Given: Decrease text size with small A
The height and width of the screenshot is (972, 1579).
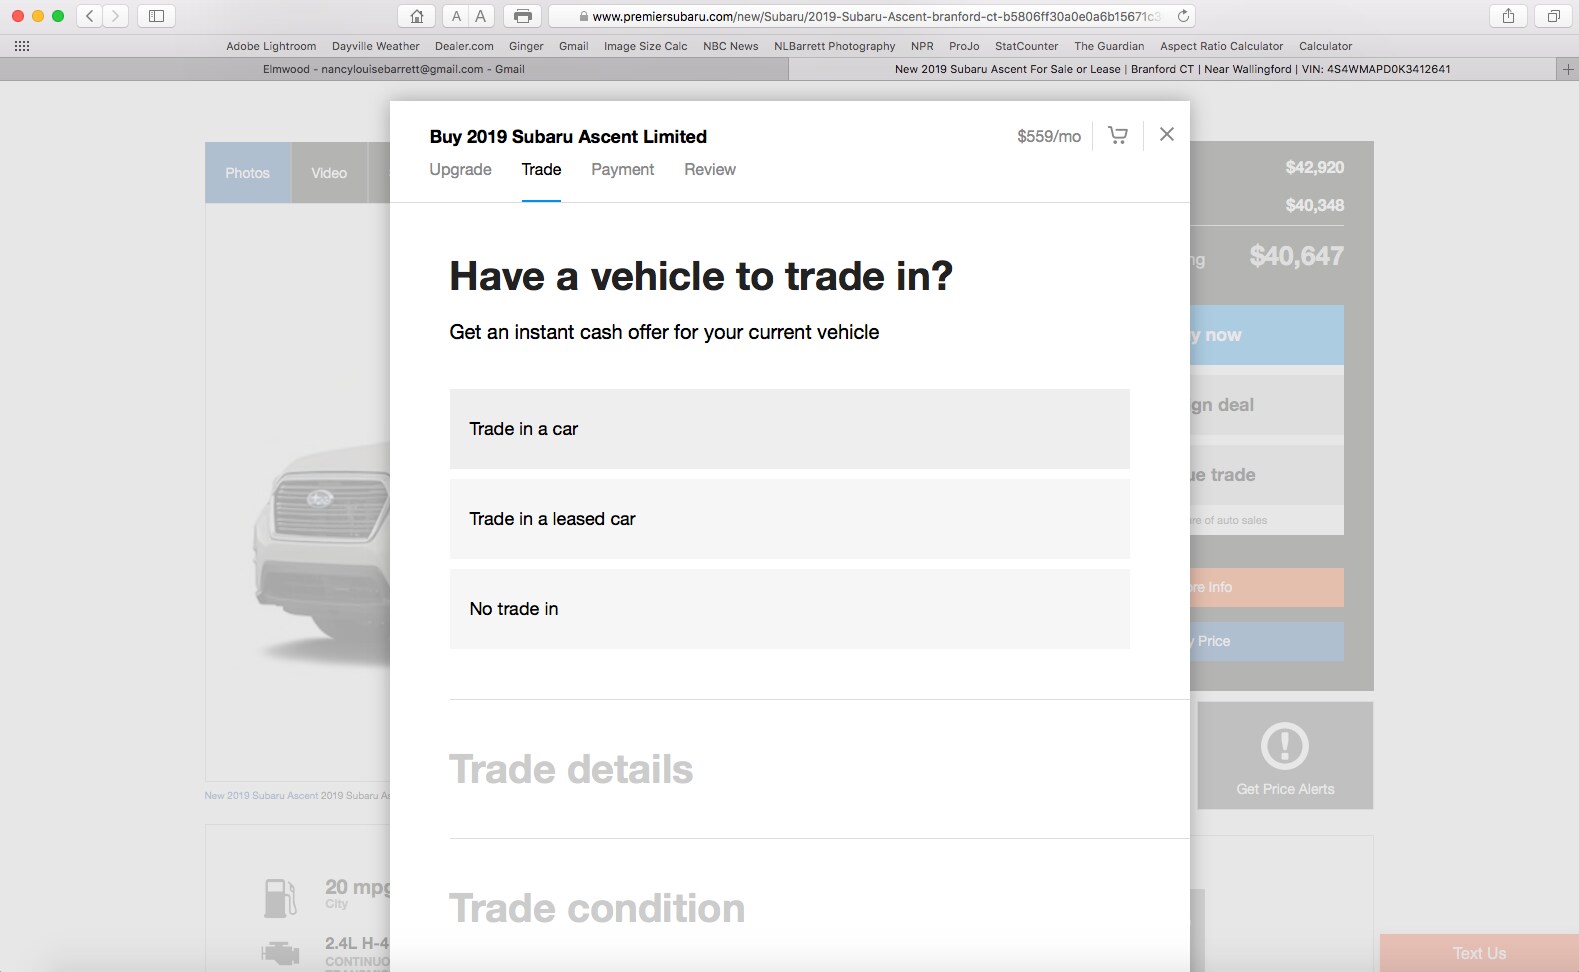Looking at the screenshot, I should 457,16.
